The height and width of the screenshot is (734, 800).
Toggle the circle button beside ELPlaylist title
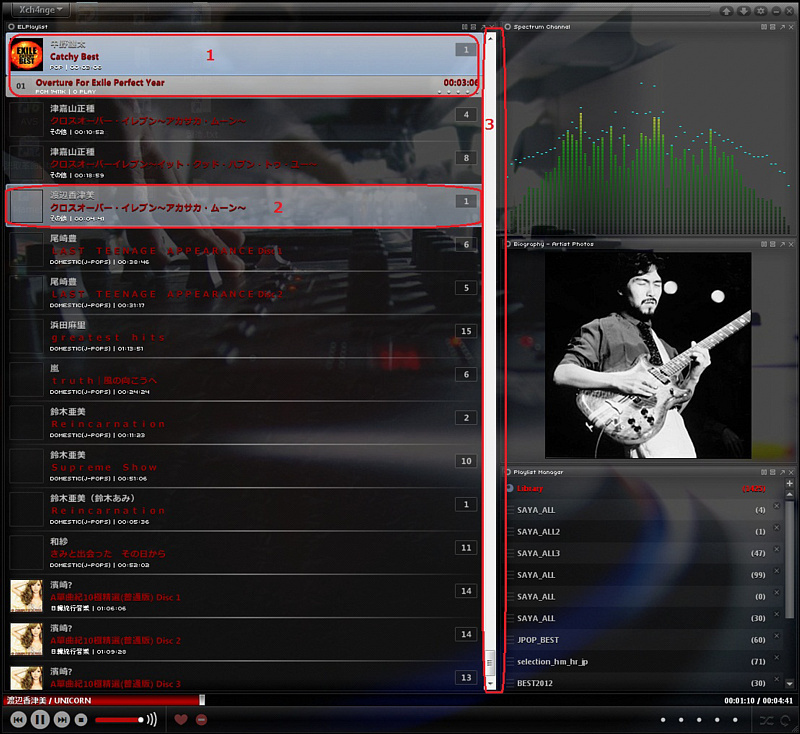pyautogui.click(x=11, y=27)
